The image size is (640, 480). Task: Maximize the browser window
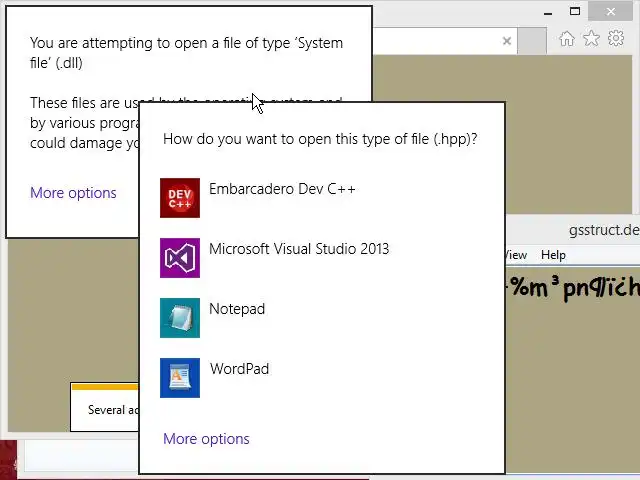pyautogui.click(x=575, y=11)
